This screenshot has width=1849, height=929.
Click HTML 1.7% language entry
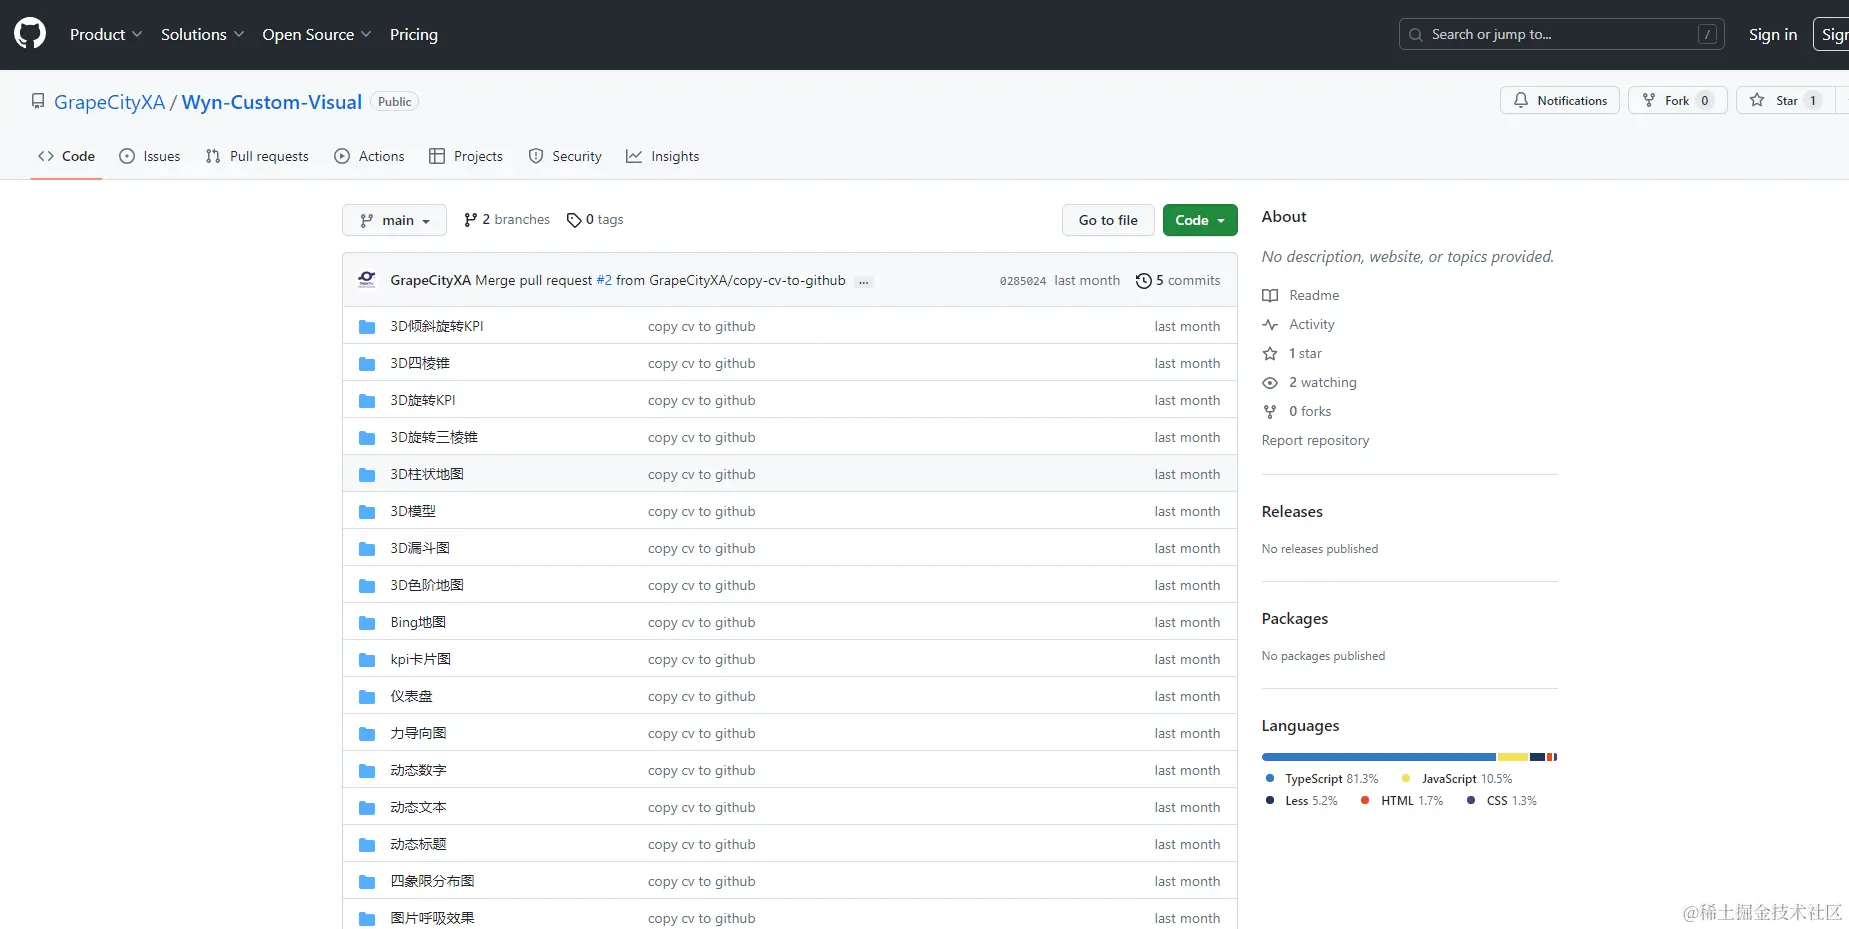(1402, 801)
